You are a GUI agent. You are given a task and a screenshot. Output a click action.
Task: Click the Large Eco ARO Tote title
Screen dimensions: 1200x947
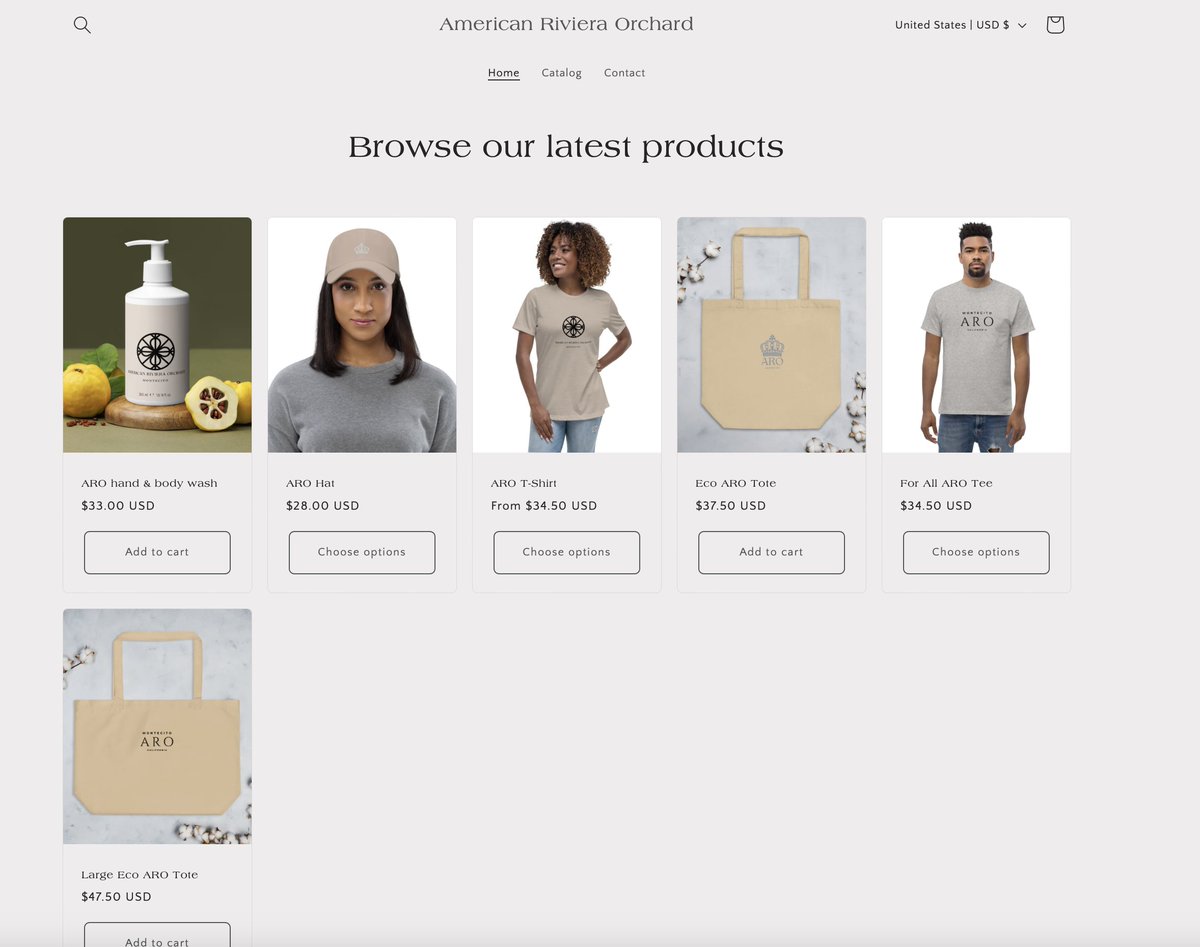tap(140, 875)
